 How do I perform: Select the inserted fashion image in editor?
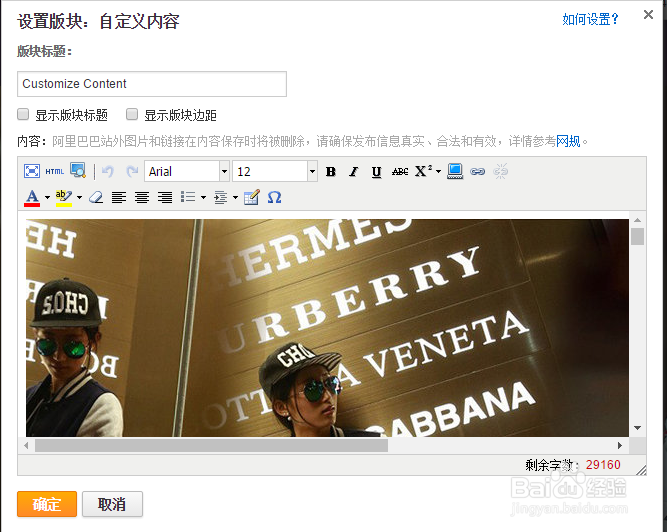tap(327, 328)
